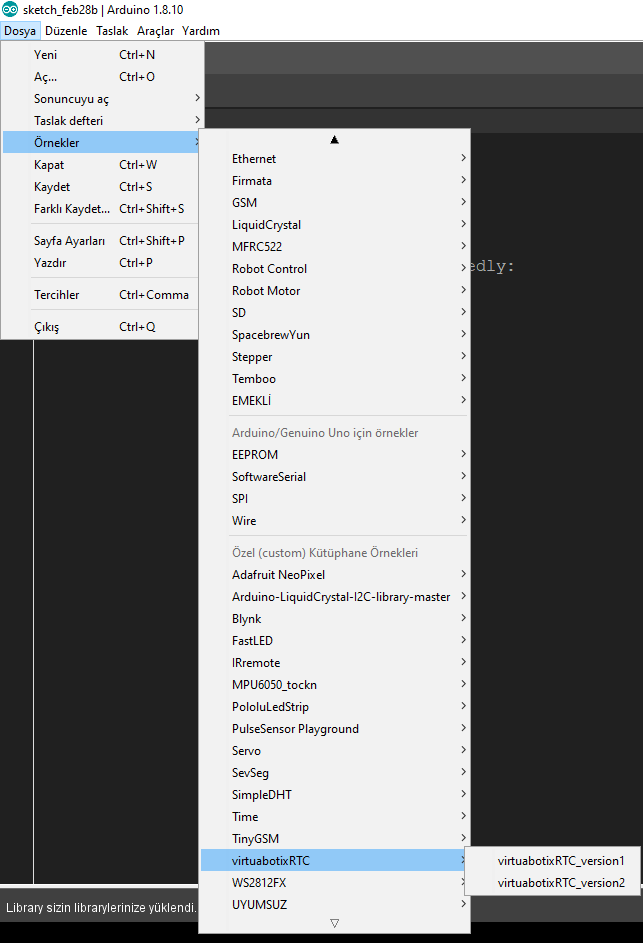Open the Taslak menu
This screenshot has width=643, height=943.
[x=112, y=31]
